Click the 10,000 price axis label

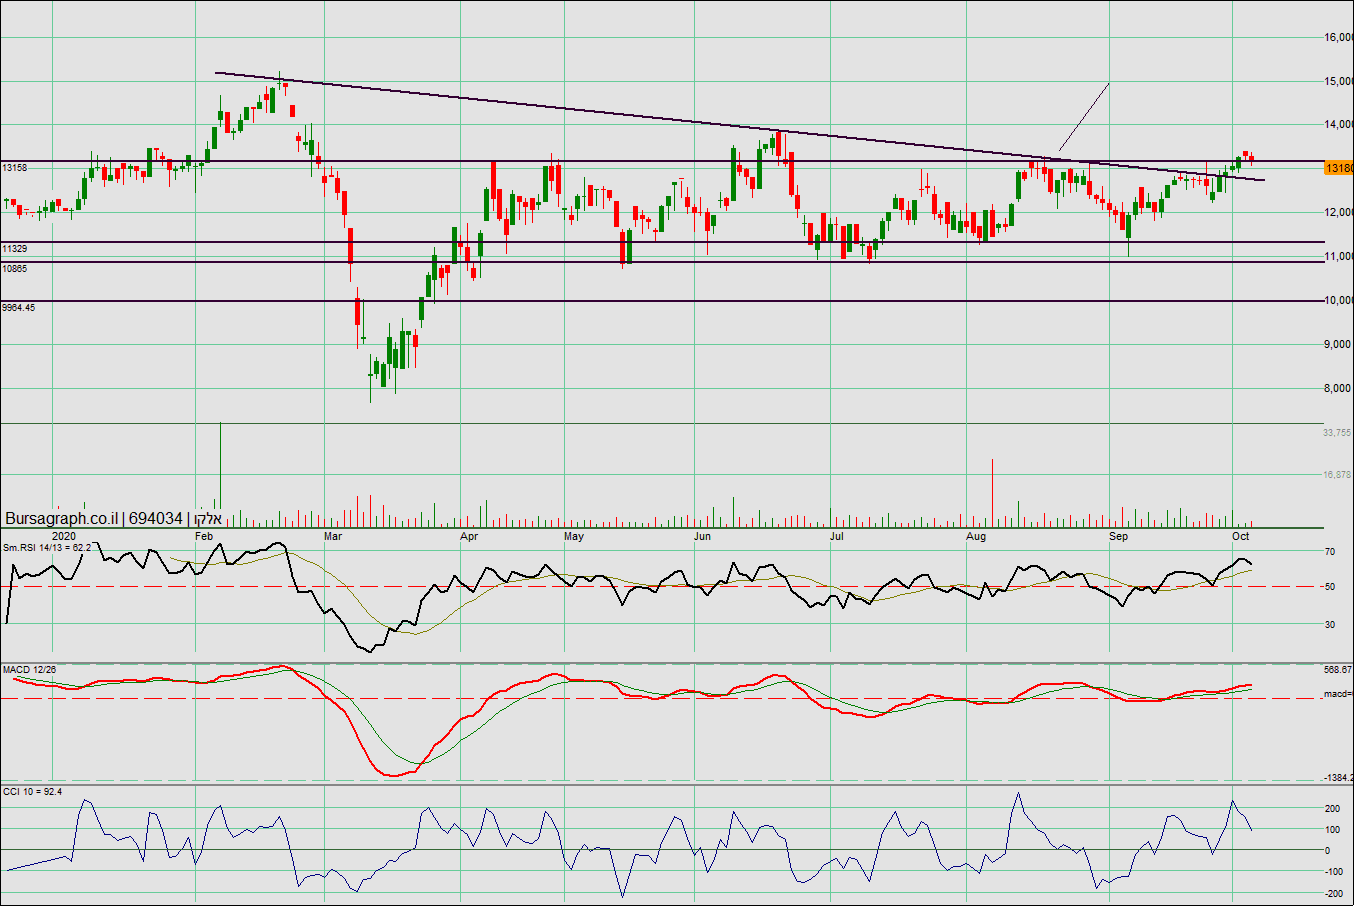tap(1338, 300)
